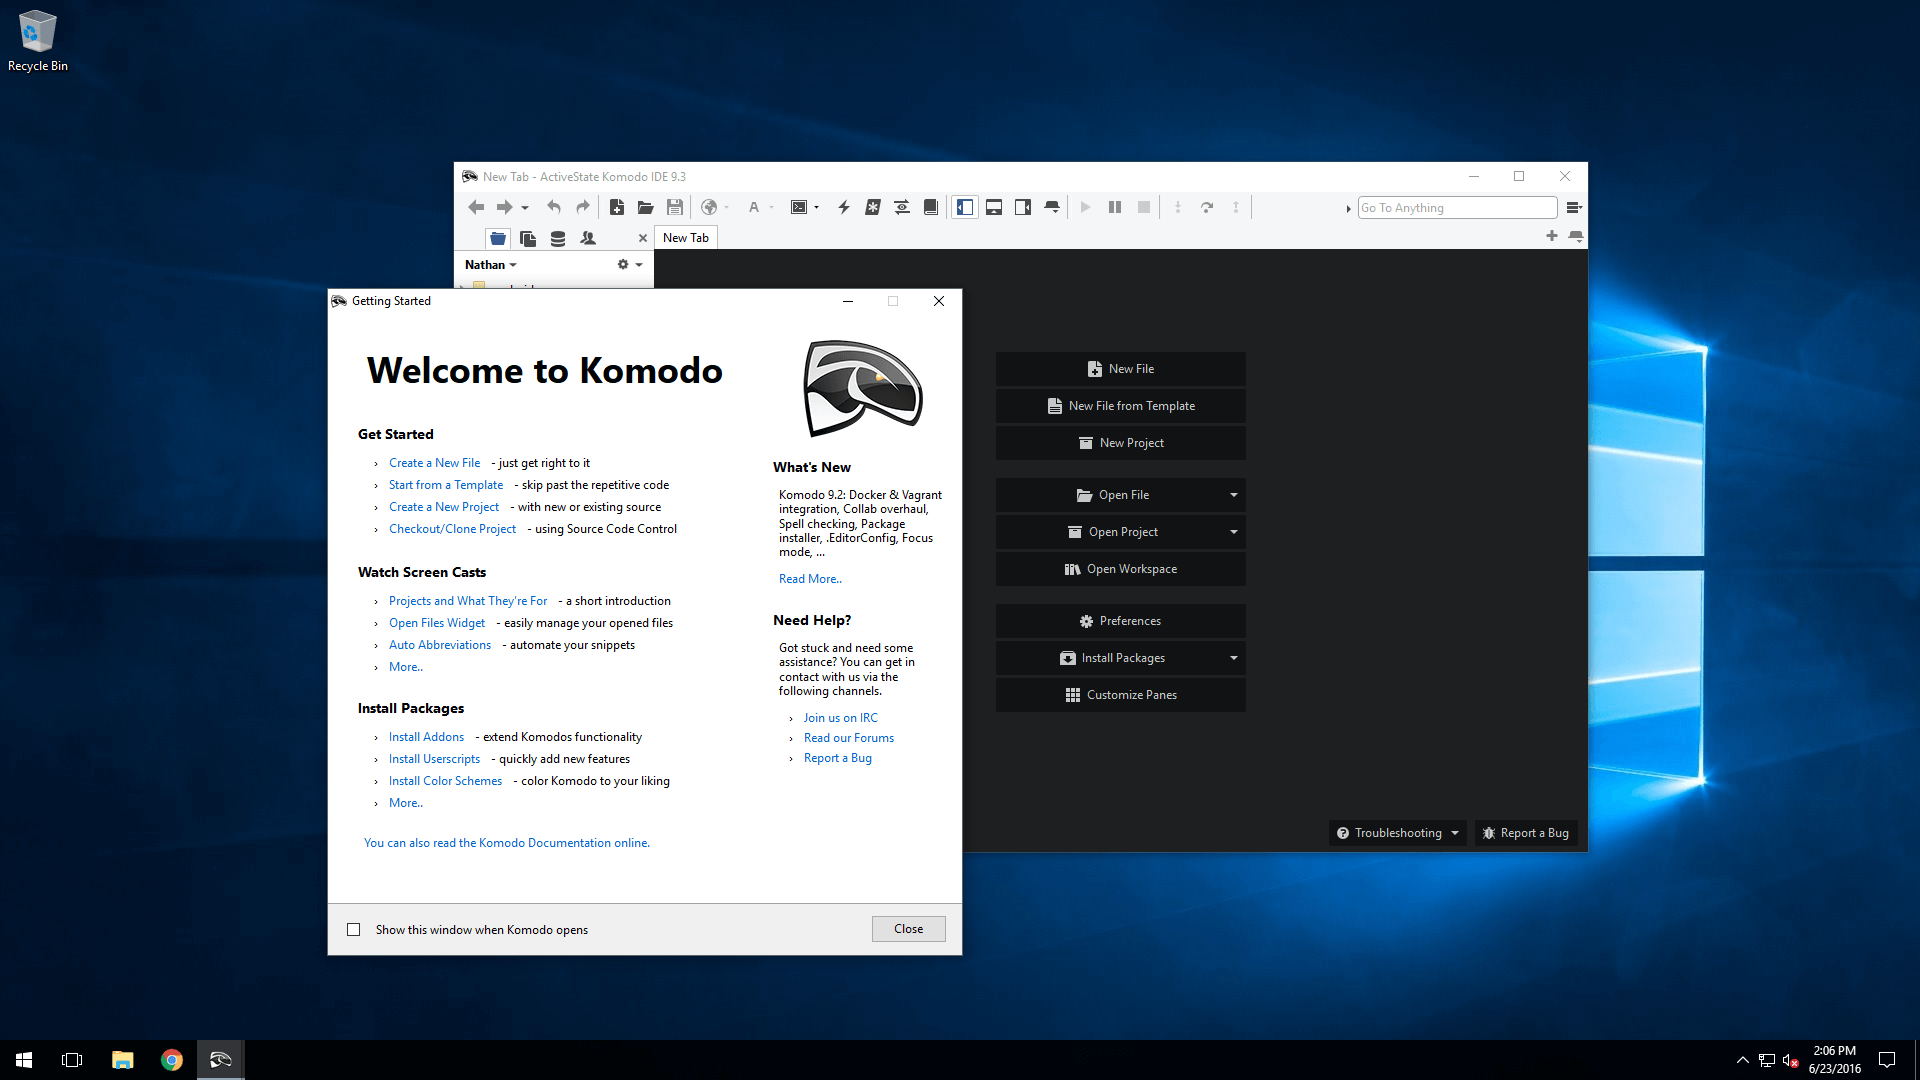Viewport: 1920px width, 1080px height.
Task: Open the Nathan directory dropdown
Action: pyautogui.click(x=491, y=265)
